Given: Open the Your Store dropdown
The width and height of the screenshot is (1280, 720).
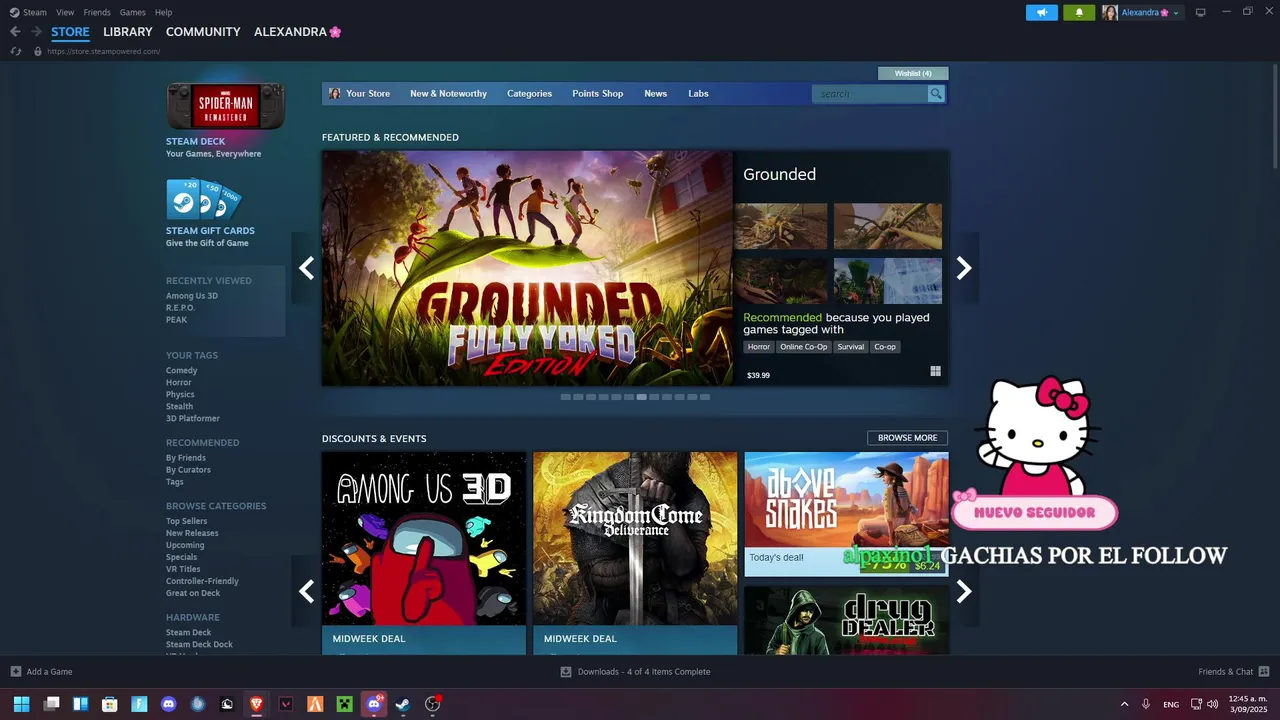Looking at the screenshot, I should (x=368, y=94).
